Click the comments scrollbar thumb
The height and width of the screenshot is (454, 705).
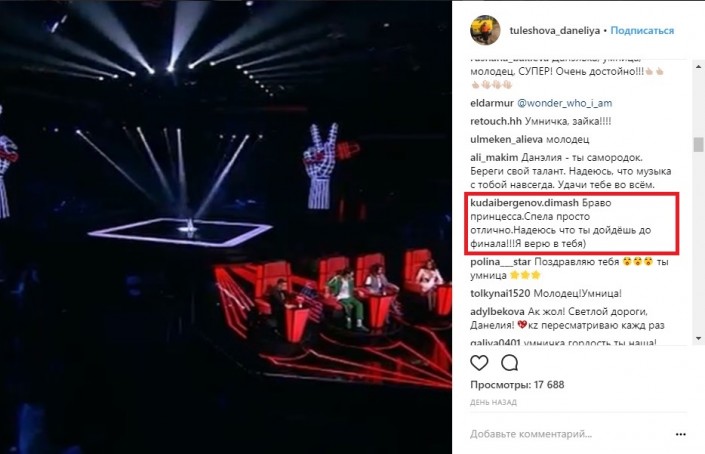698,145
